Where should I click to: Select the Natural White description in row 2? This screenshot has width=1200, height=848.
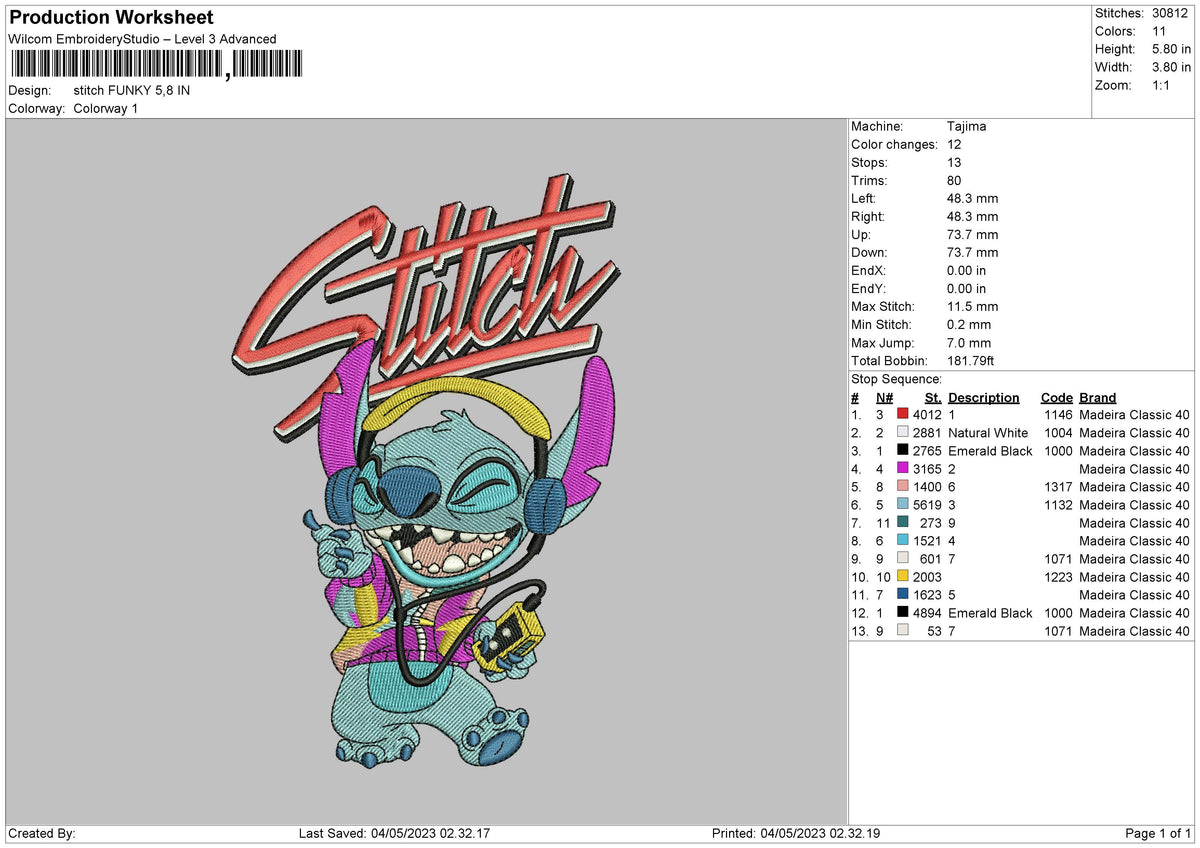[988, 433]
